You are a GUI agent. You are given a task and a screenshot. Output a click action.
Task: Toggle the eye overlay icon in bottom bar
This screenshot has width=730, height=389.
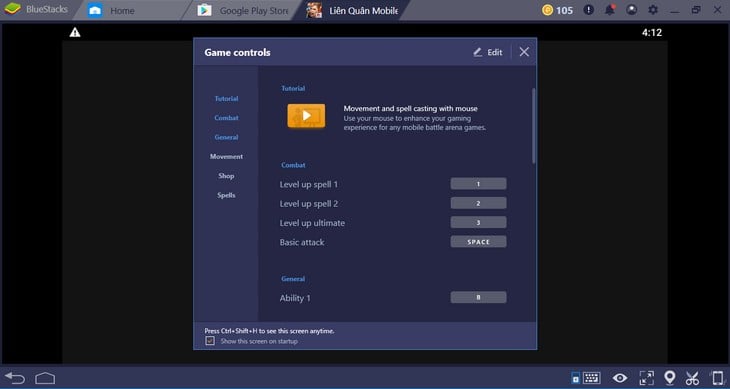620,378
